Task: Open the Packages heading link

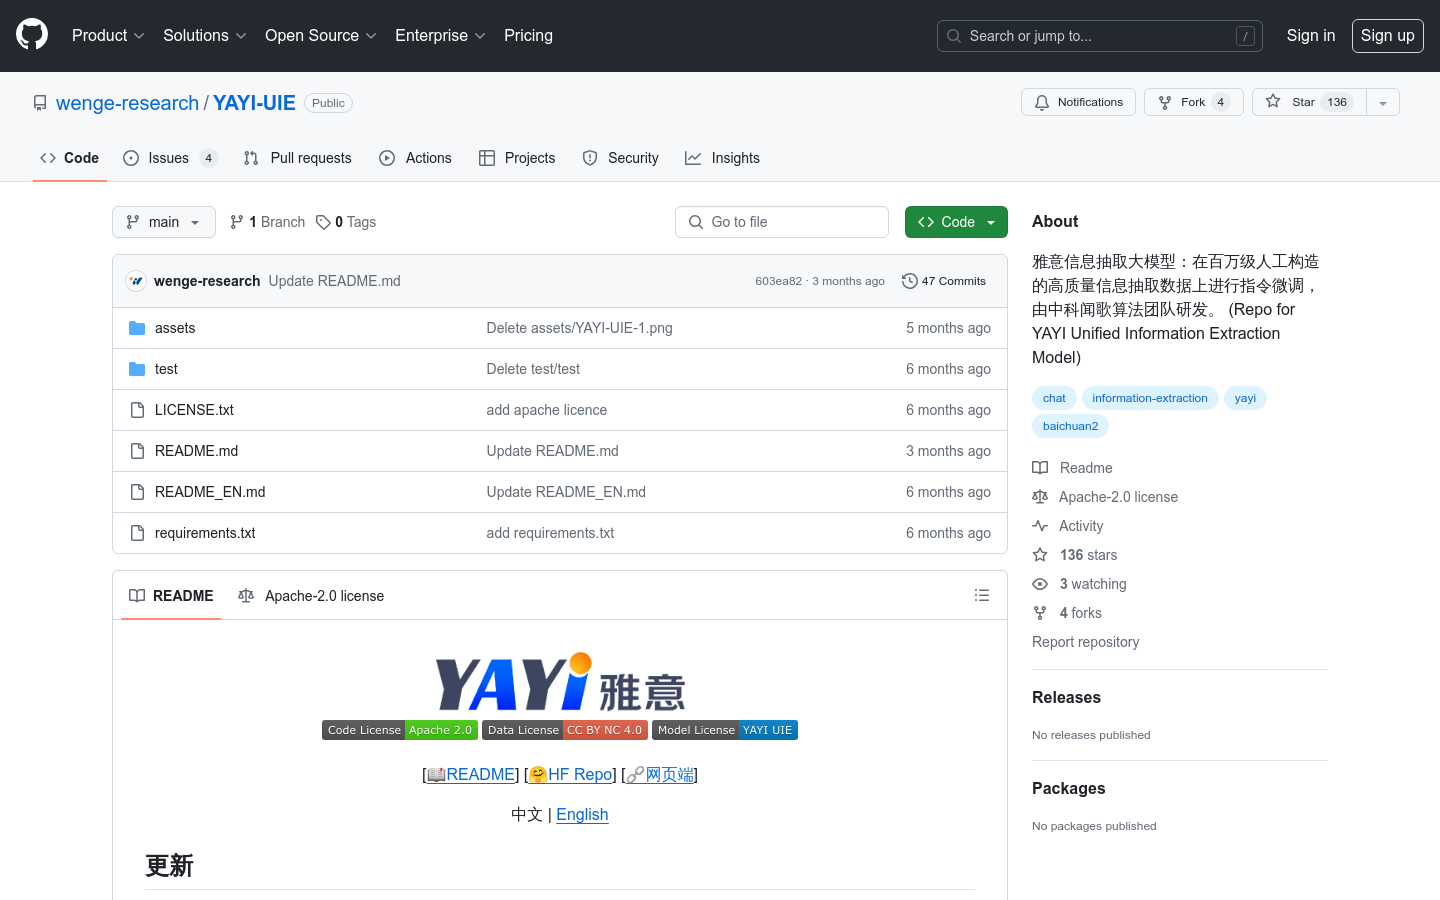Action: tap(1068, 789)
